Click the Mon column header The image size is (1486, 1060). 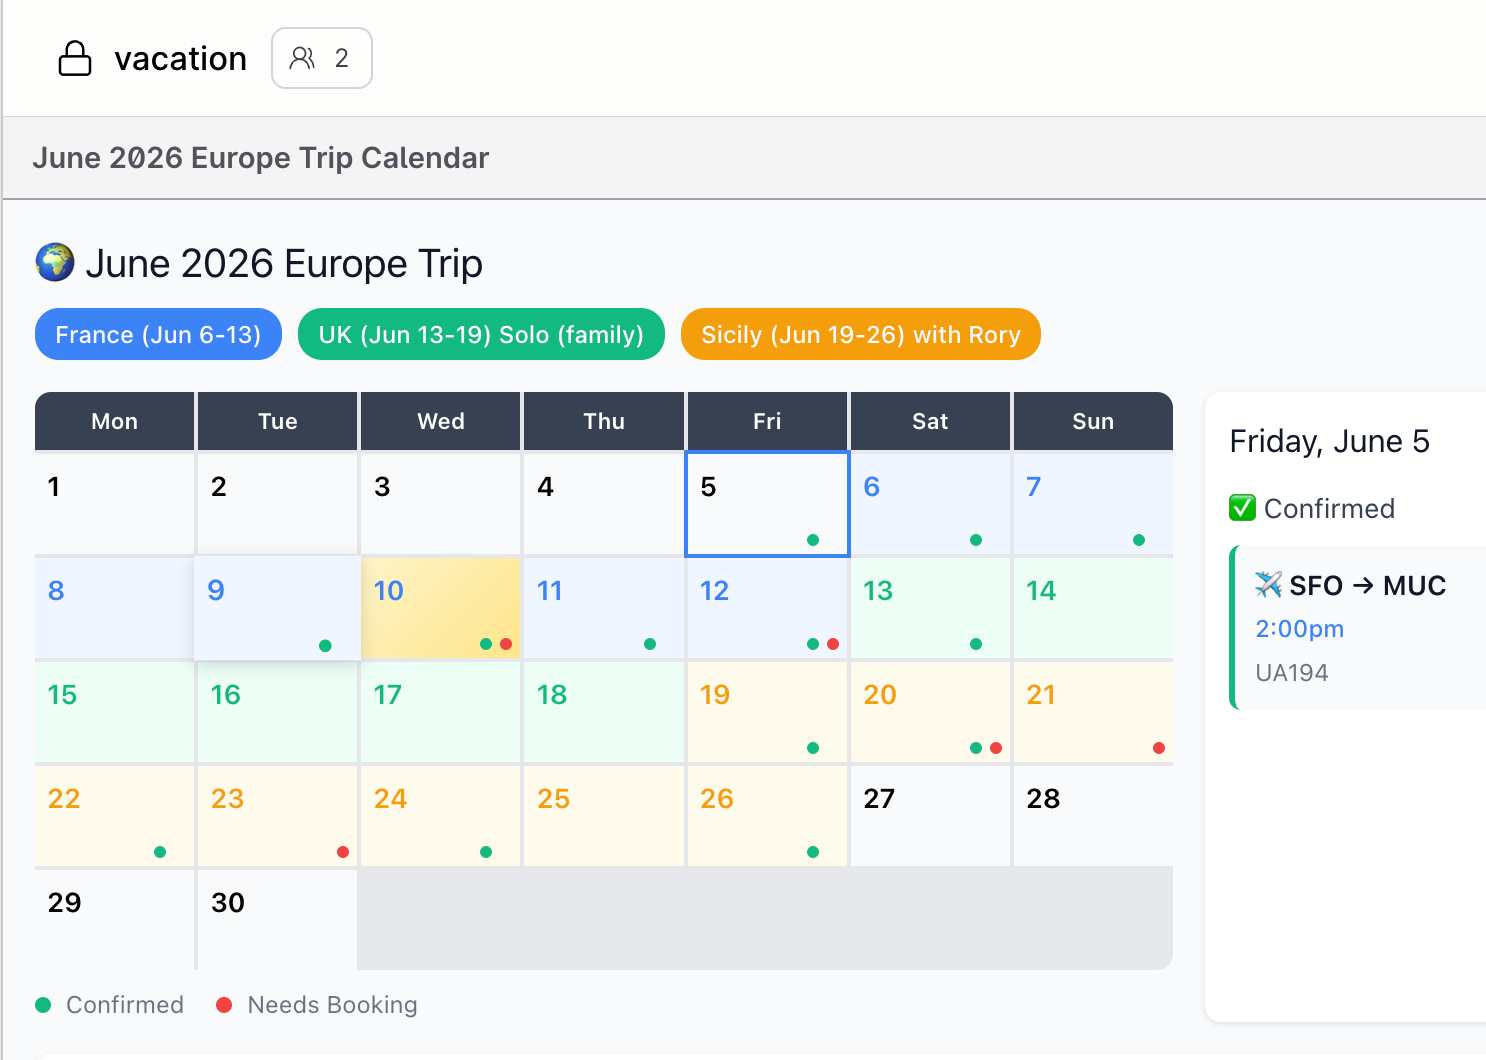(115, 421)
